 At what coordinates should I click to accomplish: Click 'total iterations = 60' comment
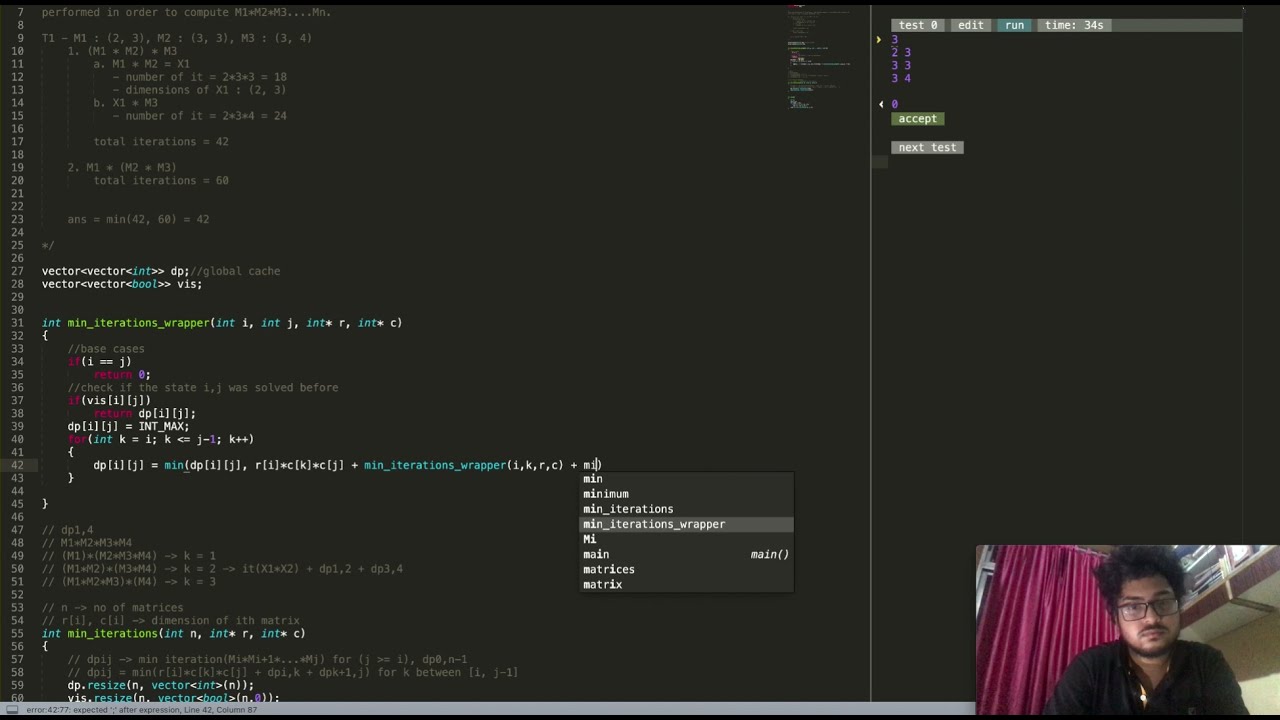tap(161, 181)
